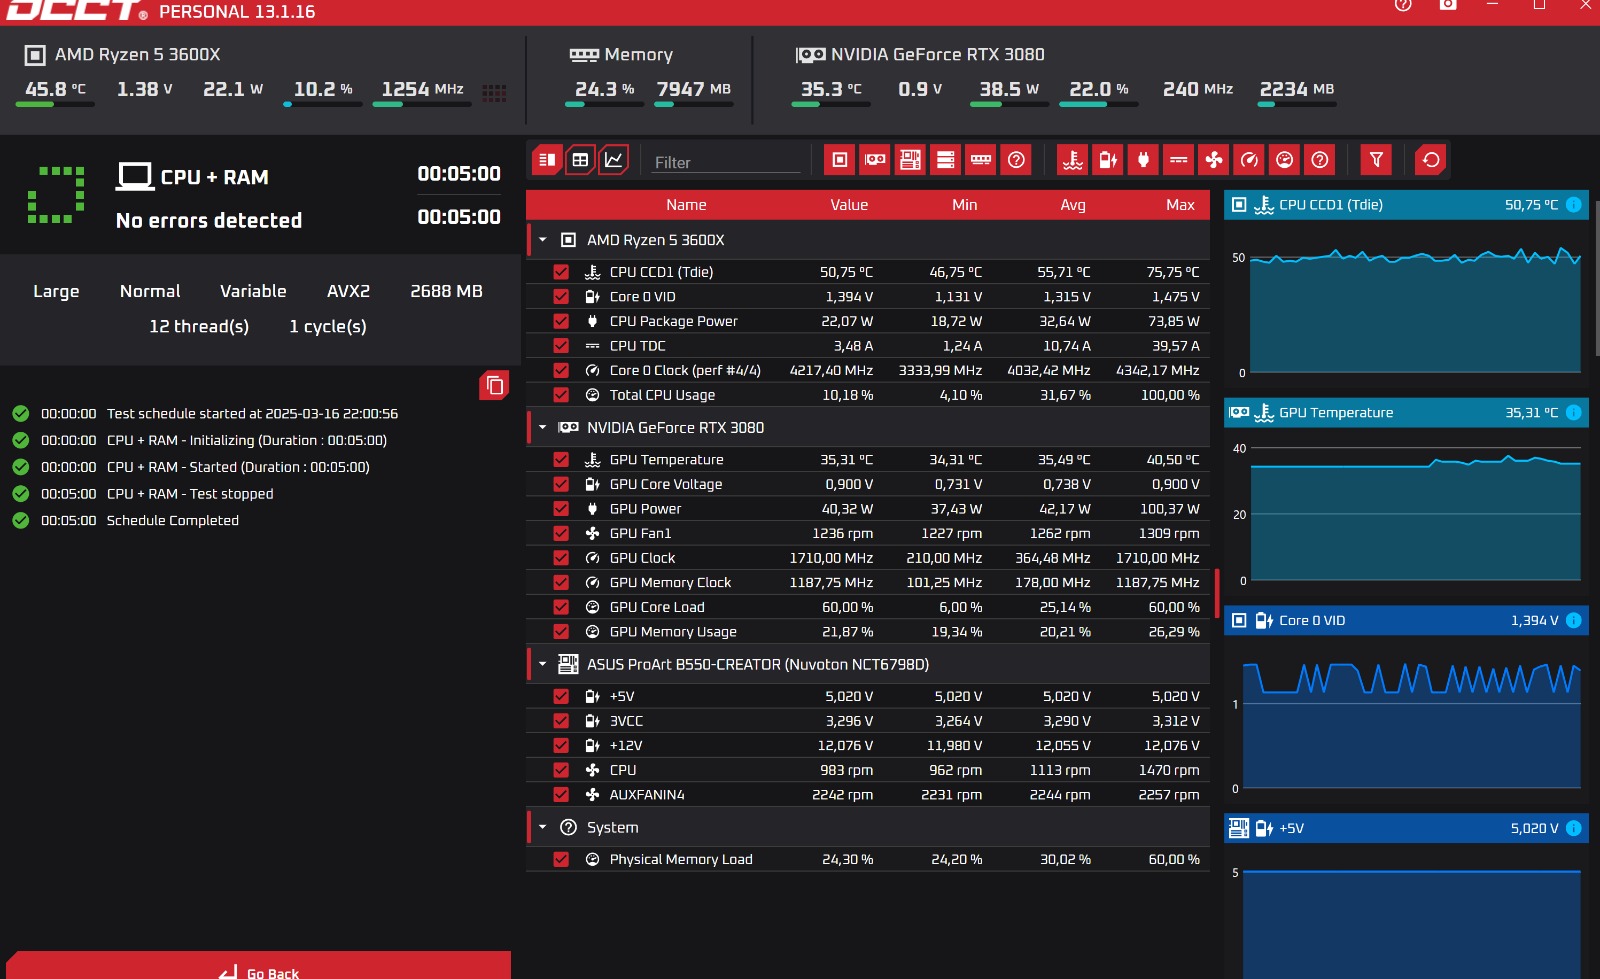Uncheck the Physical Memory Load checkbox
Screen dimensions: 1600x979
(x=561, y=860)
